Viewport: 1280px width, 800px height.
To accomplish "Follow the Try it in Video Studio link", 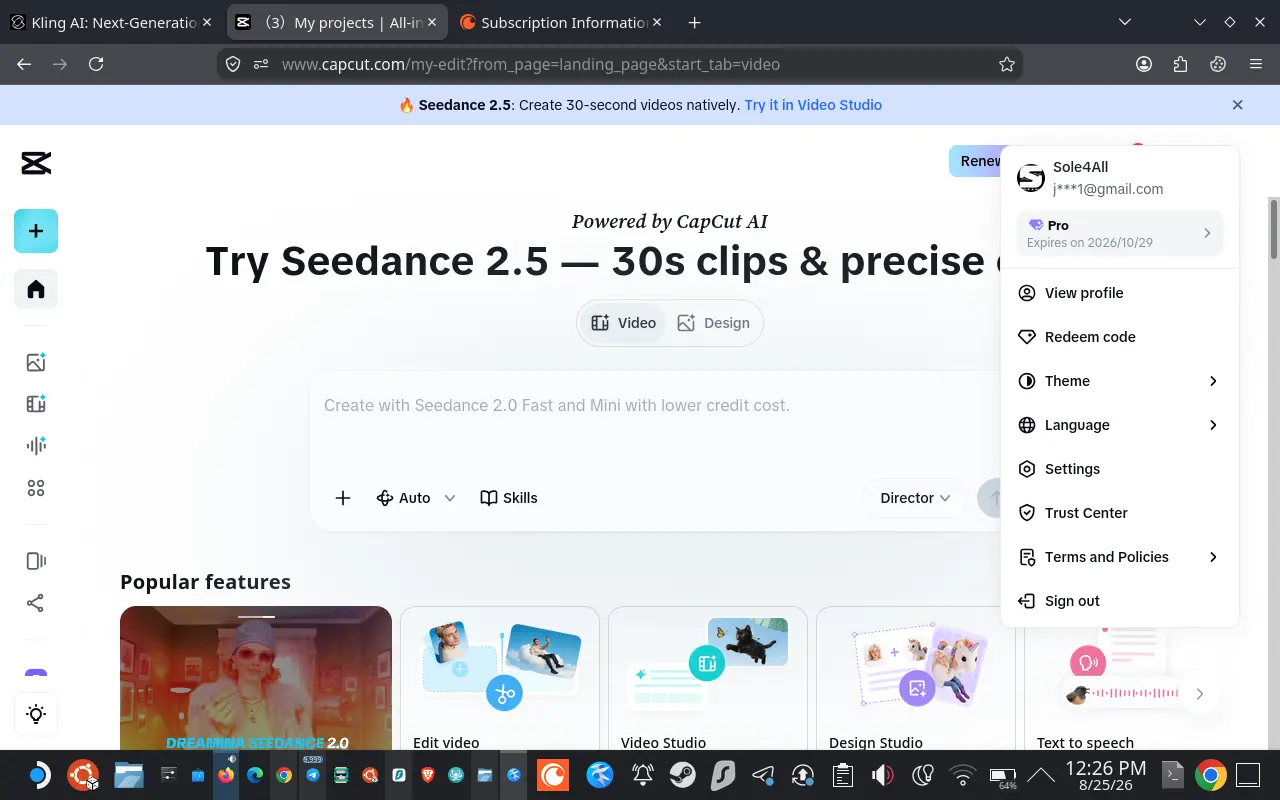I will (813, 105).
